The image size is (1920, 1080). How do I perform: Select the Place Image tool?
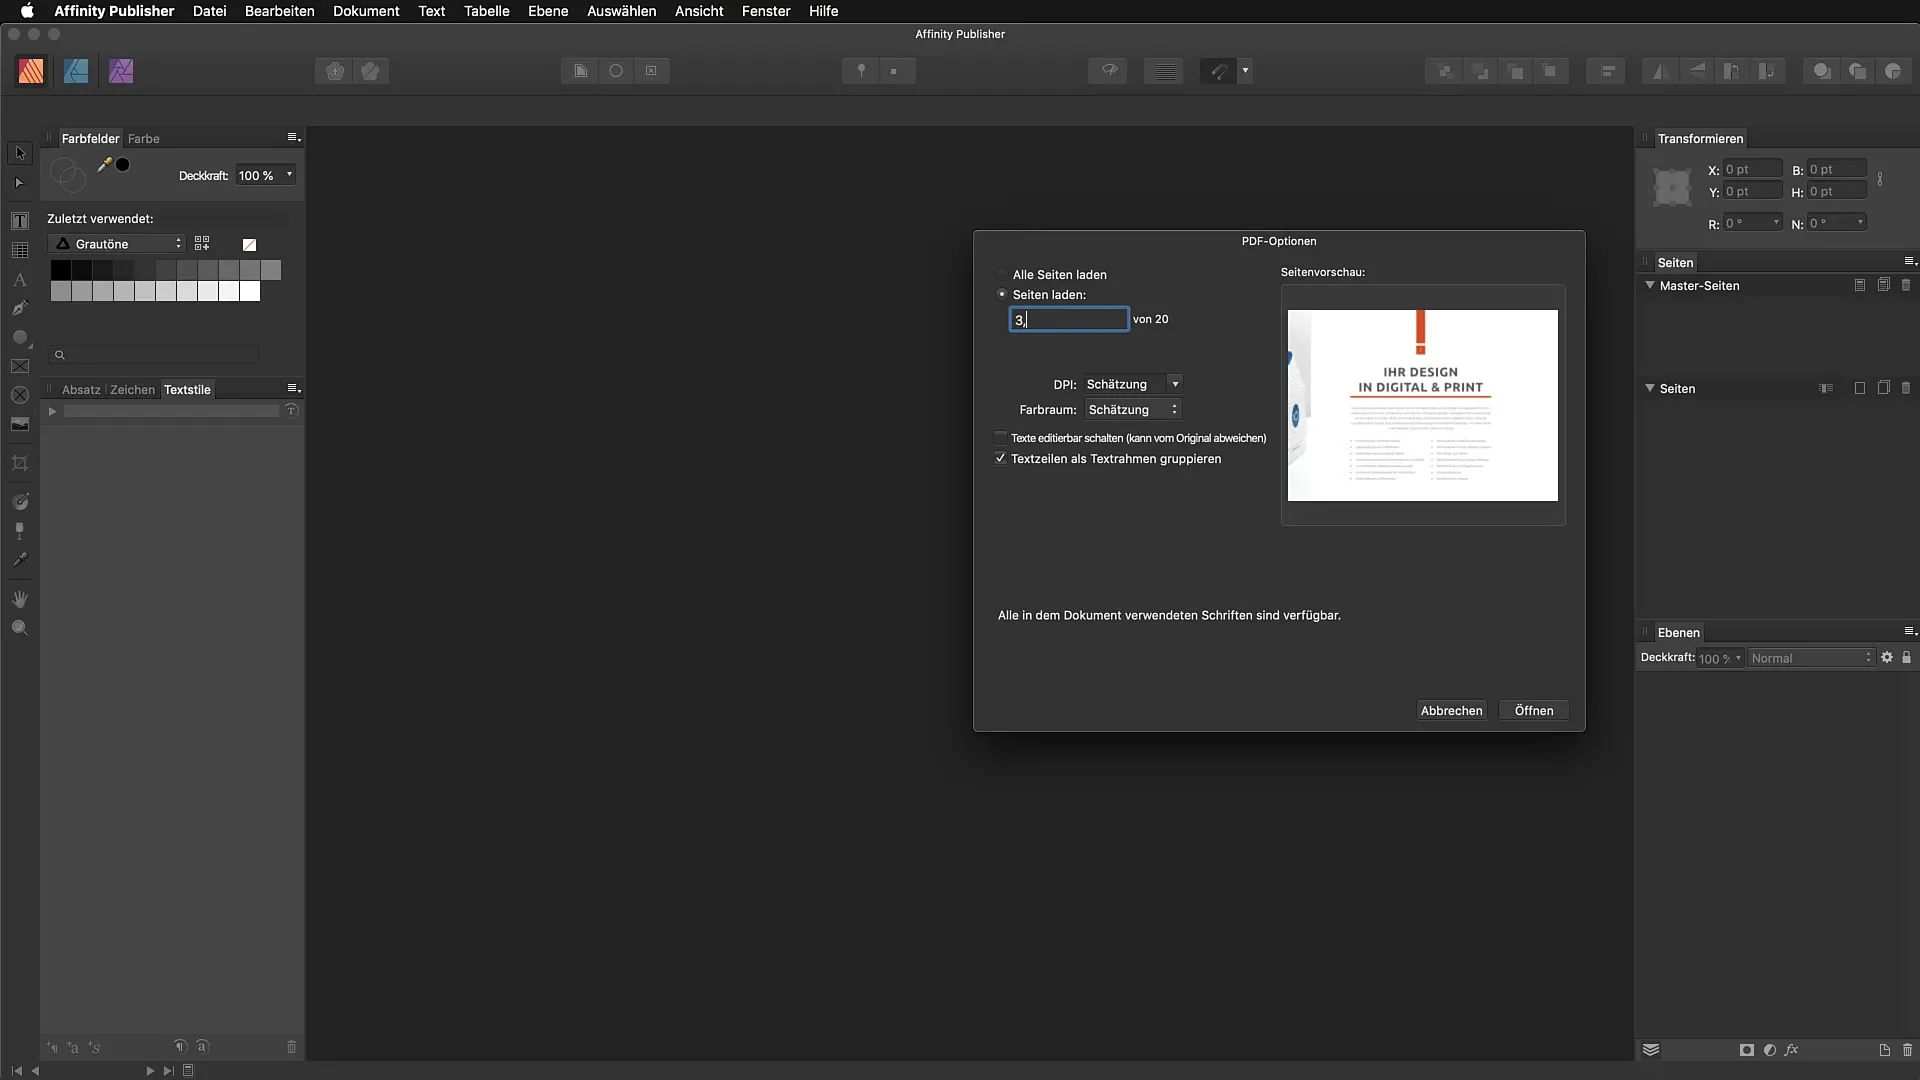point(20,425)
